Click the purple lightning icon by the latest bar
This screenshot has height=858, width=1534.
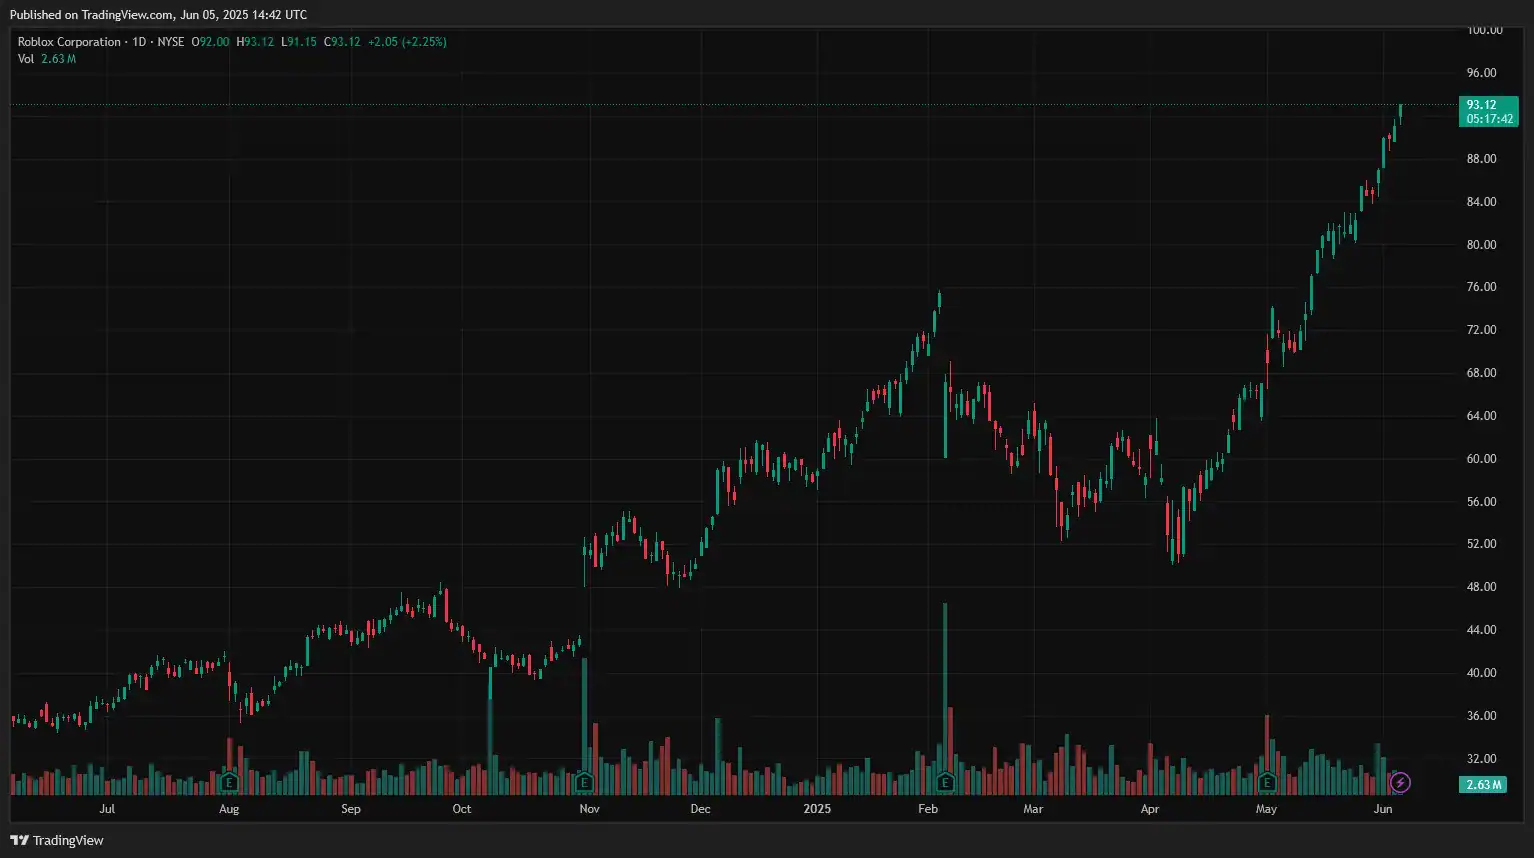pyautogui.click(x=1400, y=784)
